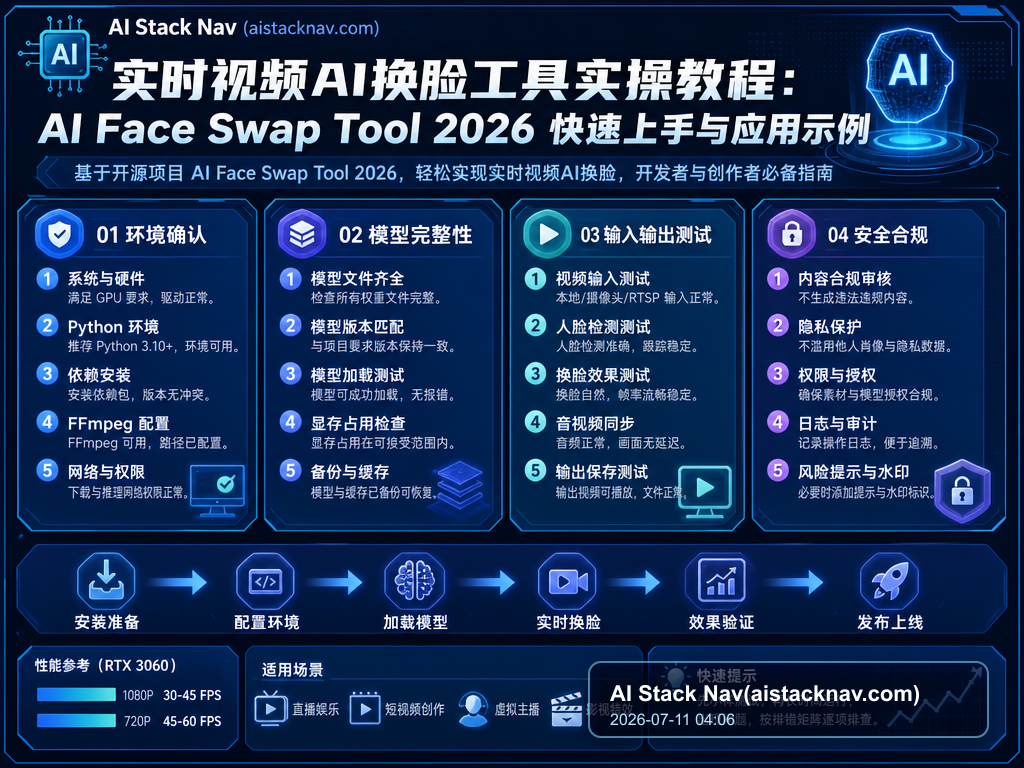
Task: Click the 本地/摄像头/RTSP 输入正常 description line
Action: point(639,298)
